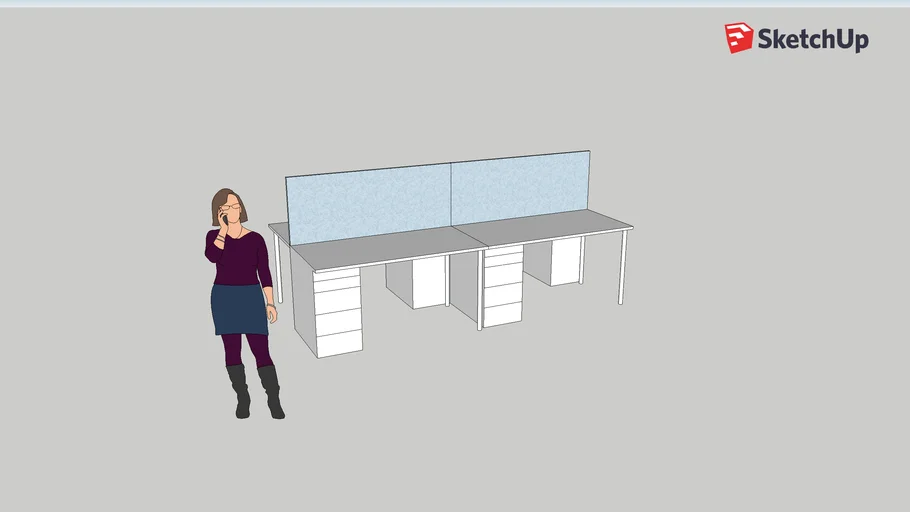Select the white cabinet under right desk
The image size is (910, 512).
point(565,260)
